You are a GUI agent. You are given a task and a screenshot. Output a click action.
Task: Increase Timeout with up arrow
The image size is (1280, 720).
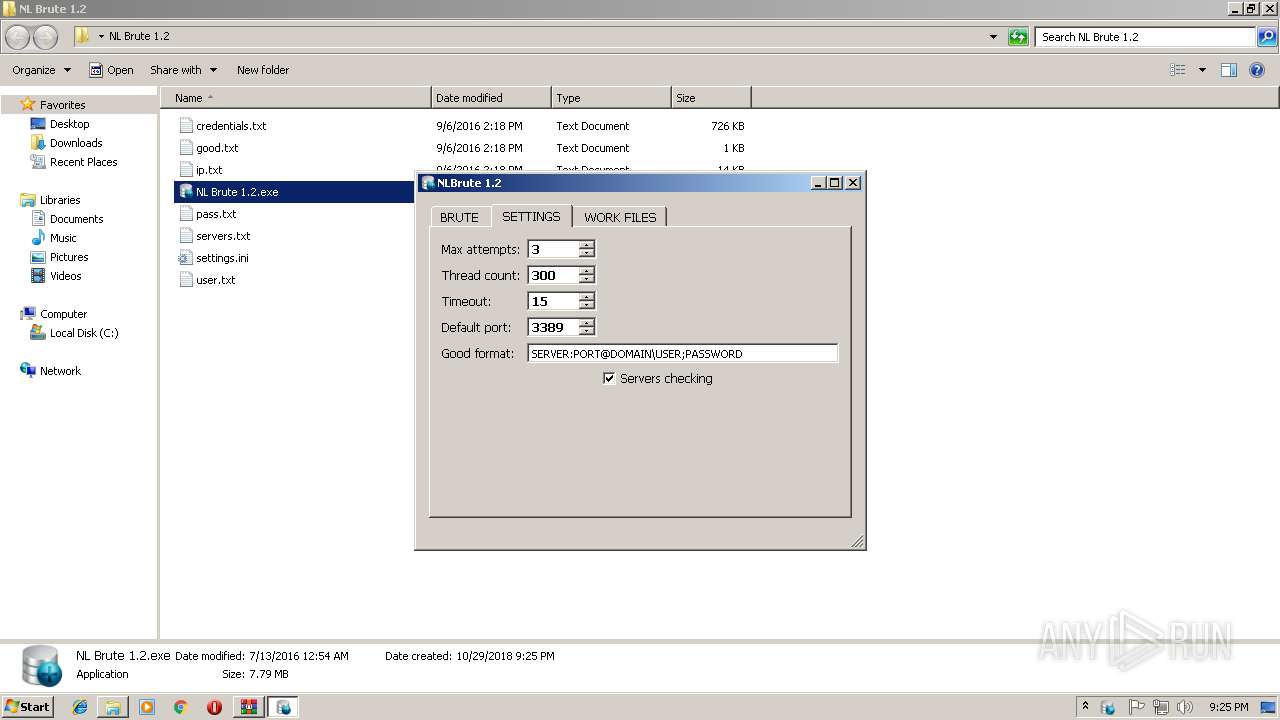point(587,297)
